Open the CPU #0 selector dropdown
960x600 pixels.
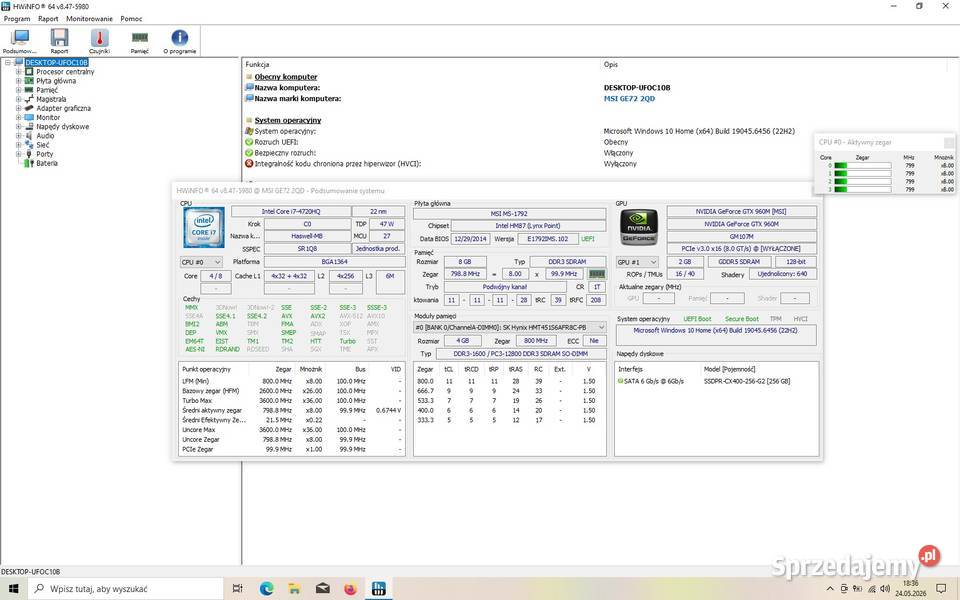pyautogui.click(x=201, y=262)
